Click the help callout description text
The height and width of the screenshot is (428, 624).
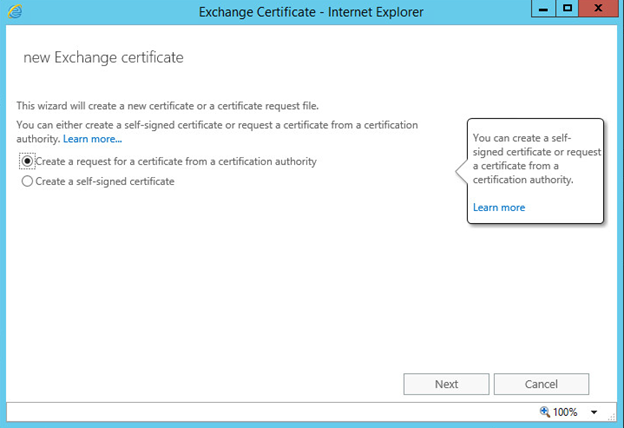pos(536,159)
